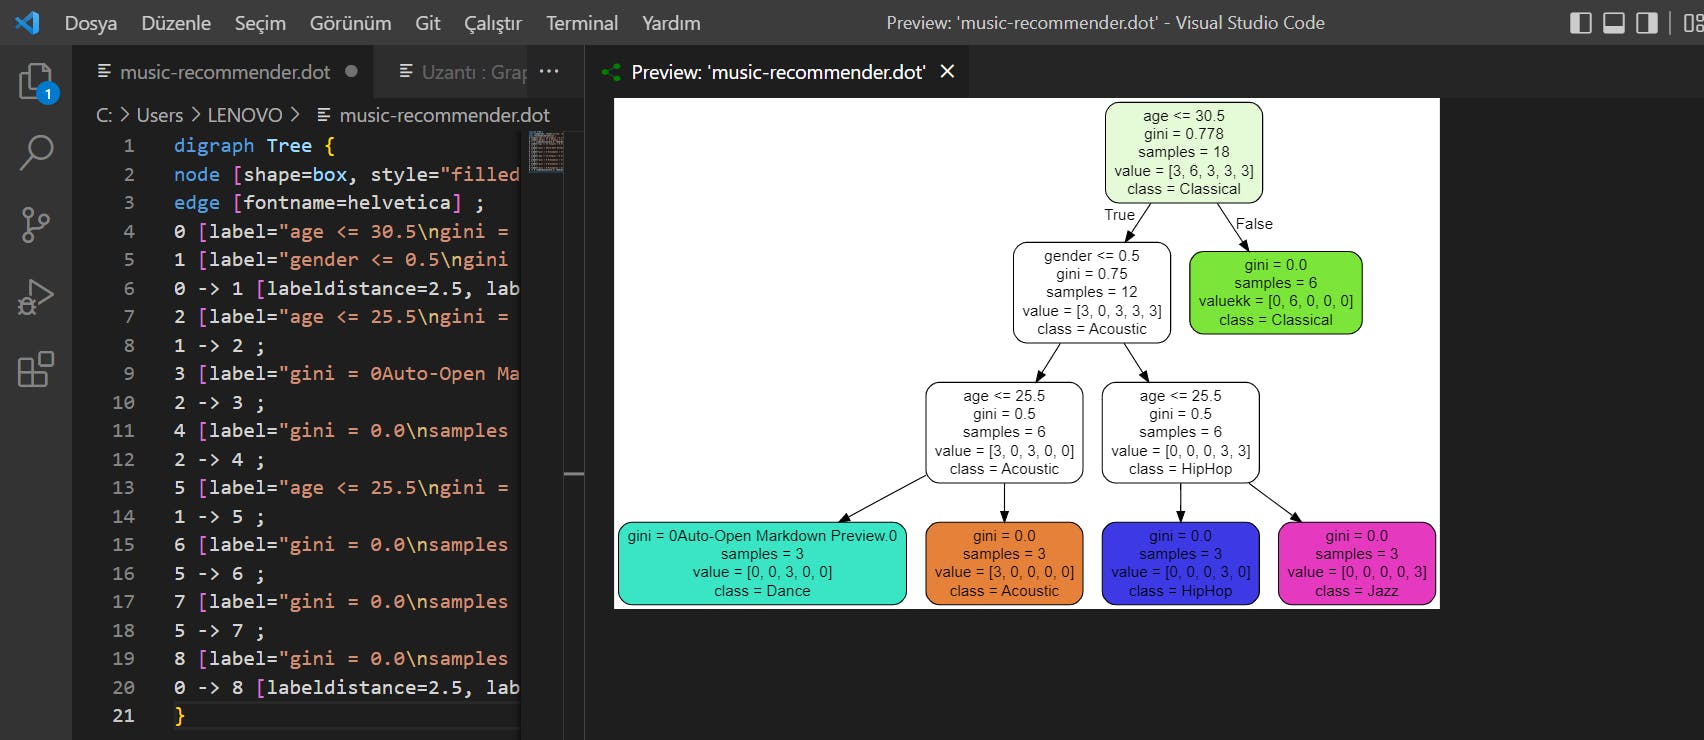Click the magenta Jazz leaf node
The image size is (1704, 740).
click(x=1357, y=563)
